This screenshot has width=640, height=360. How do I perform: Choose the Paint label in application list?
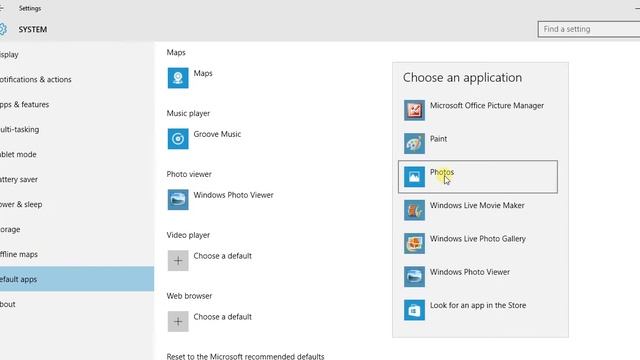[438, 139]
